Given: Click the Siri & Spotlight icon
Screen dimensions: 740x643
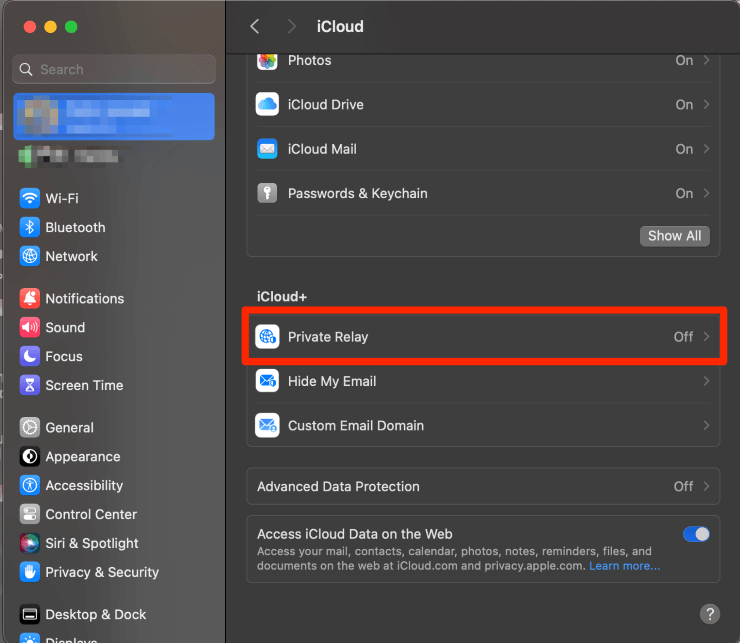Looking at the screenshot, I should 30,543.
